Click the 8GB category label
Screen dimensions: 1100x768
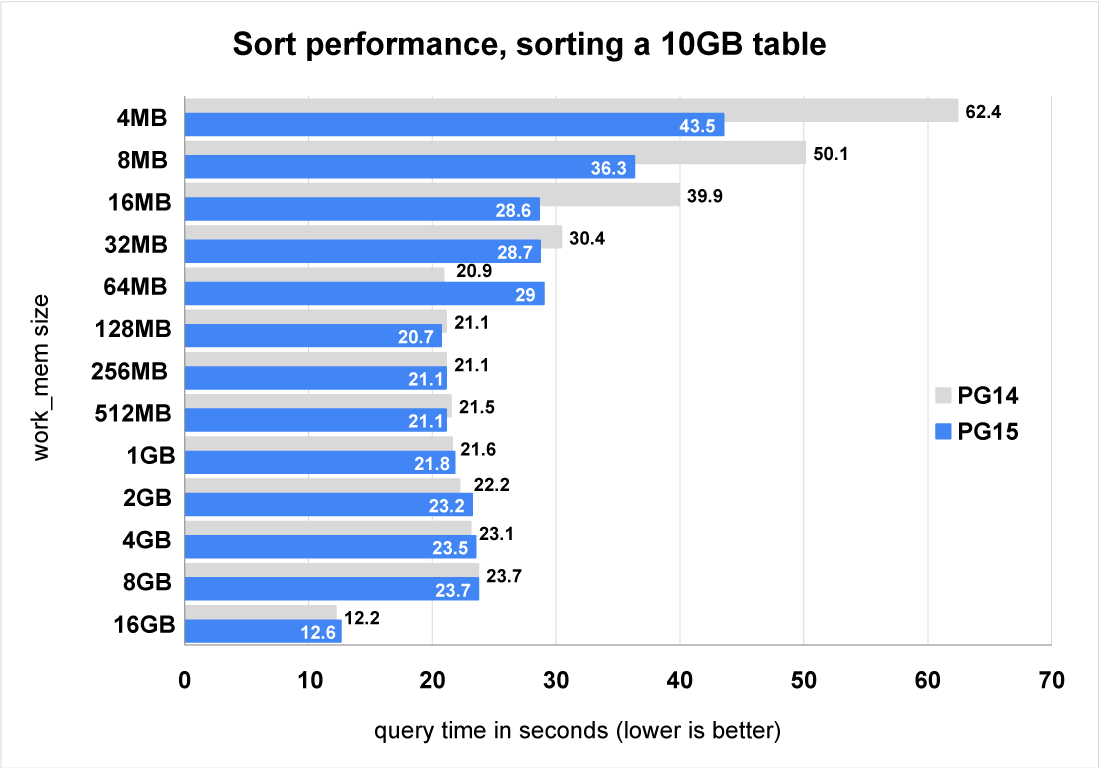click(147, 581)
